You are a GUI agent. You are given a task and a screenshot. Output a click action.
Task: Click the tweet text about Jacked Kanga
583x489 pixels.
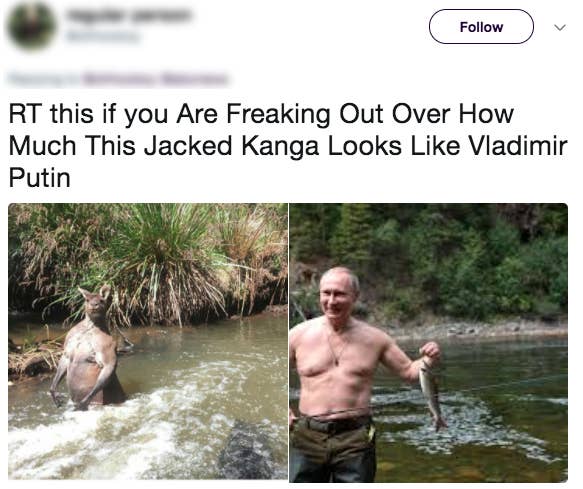tap(288, 145)
